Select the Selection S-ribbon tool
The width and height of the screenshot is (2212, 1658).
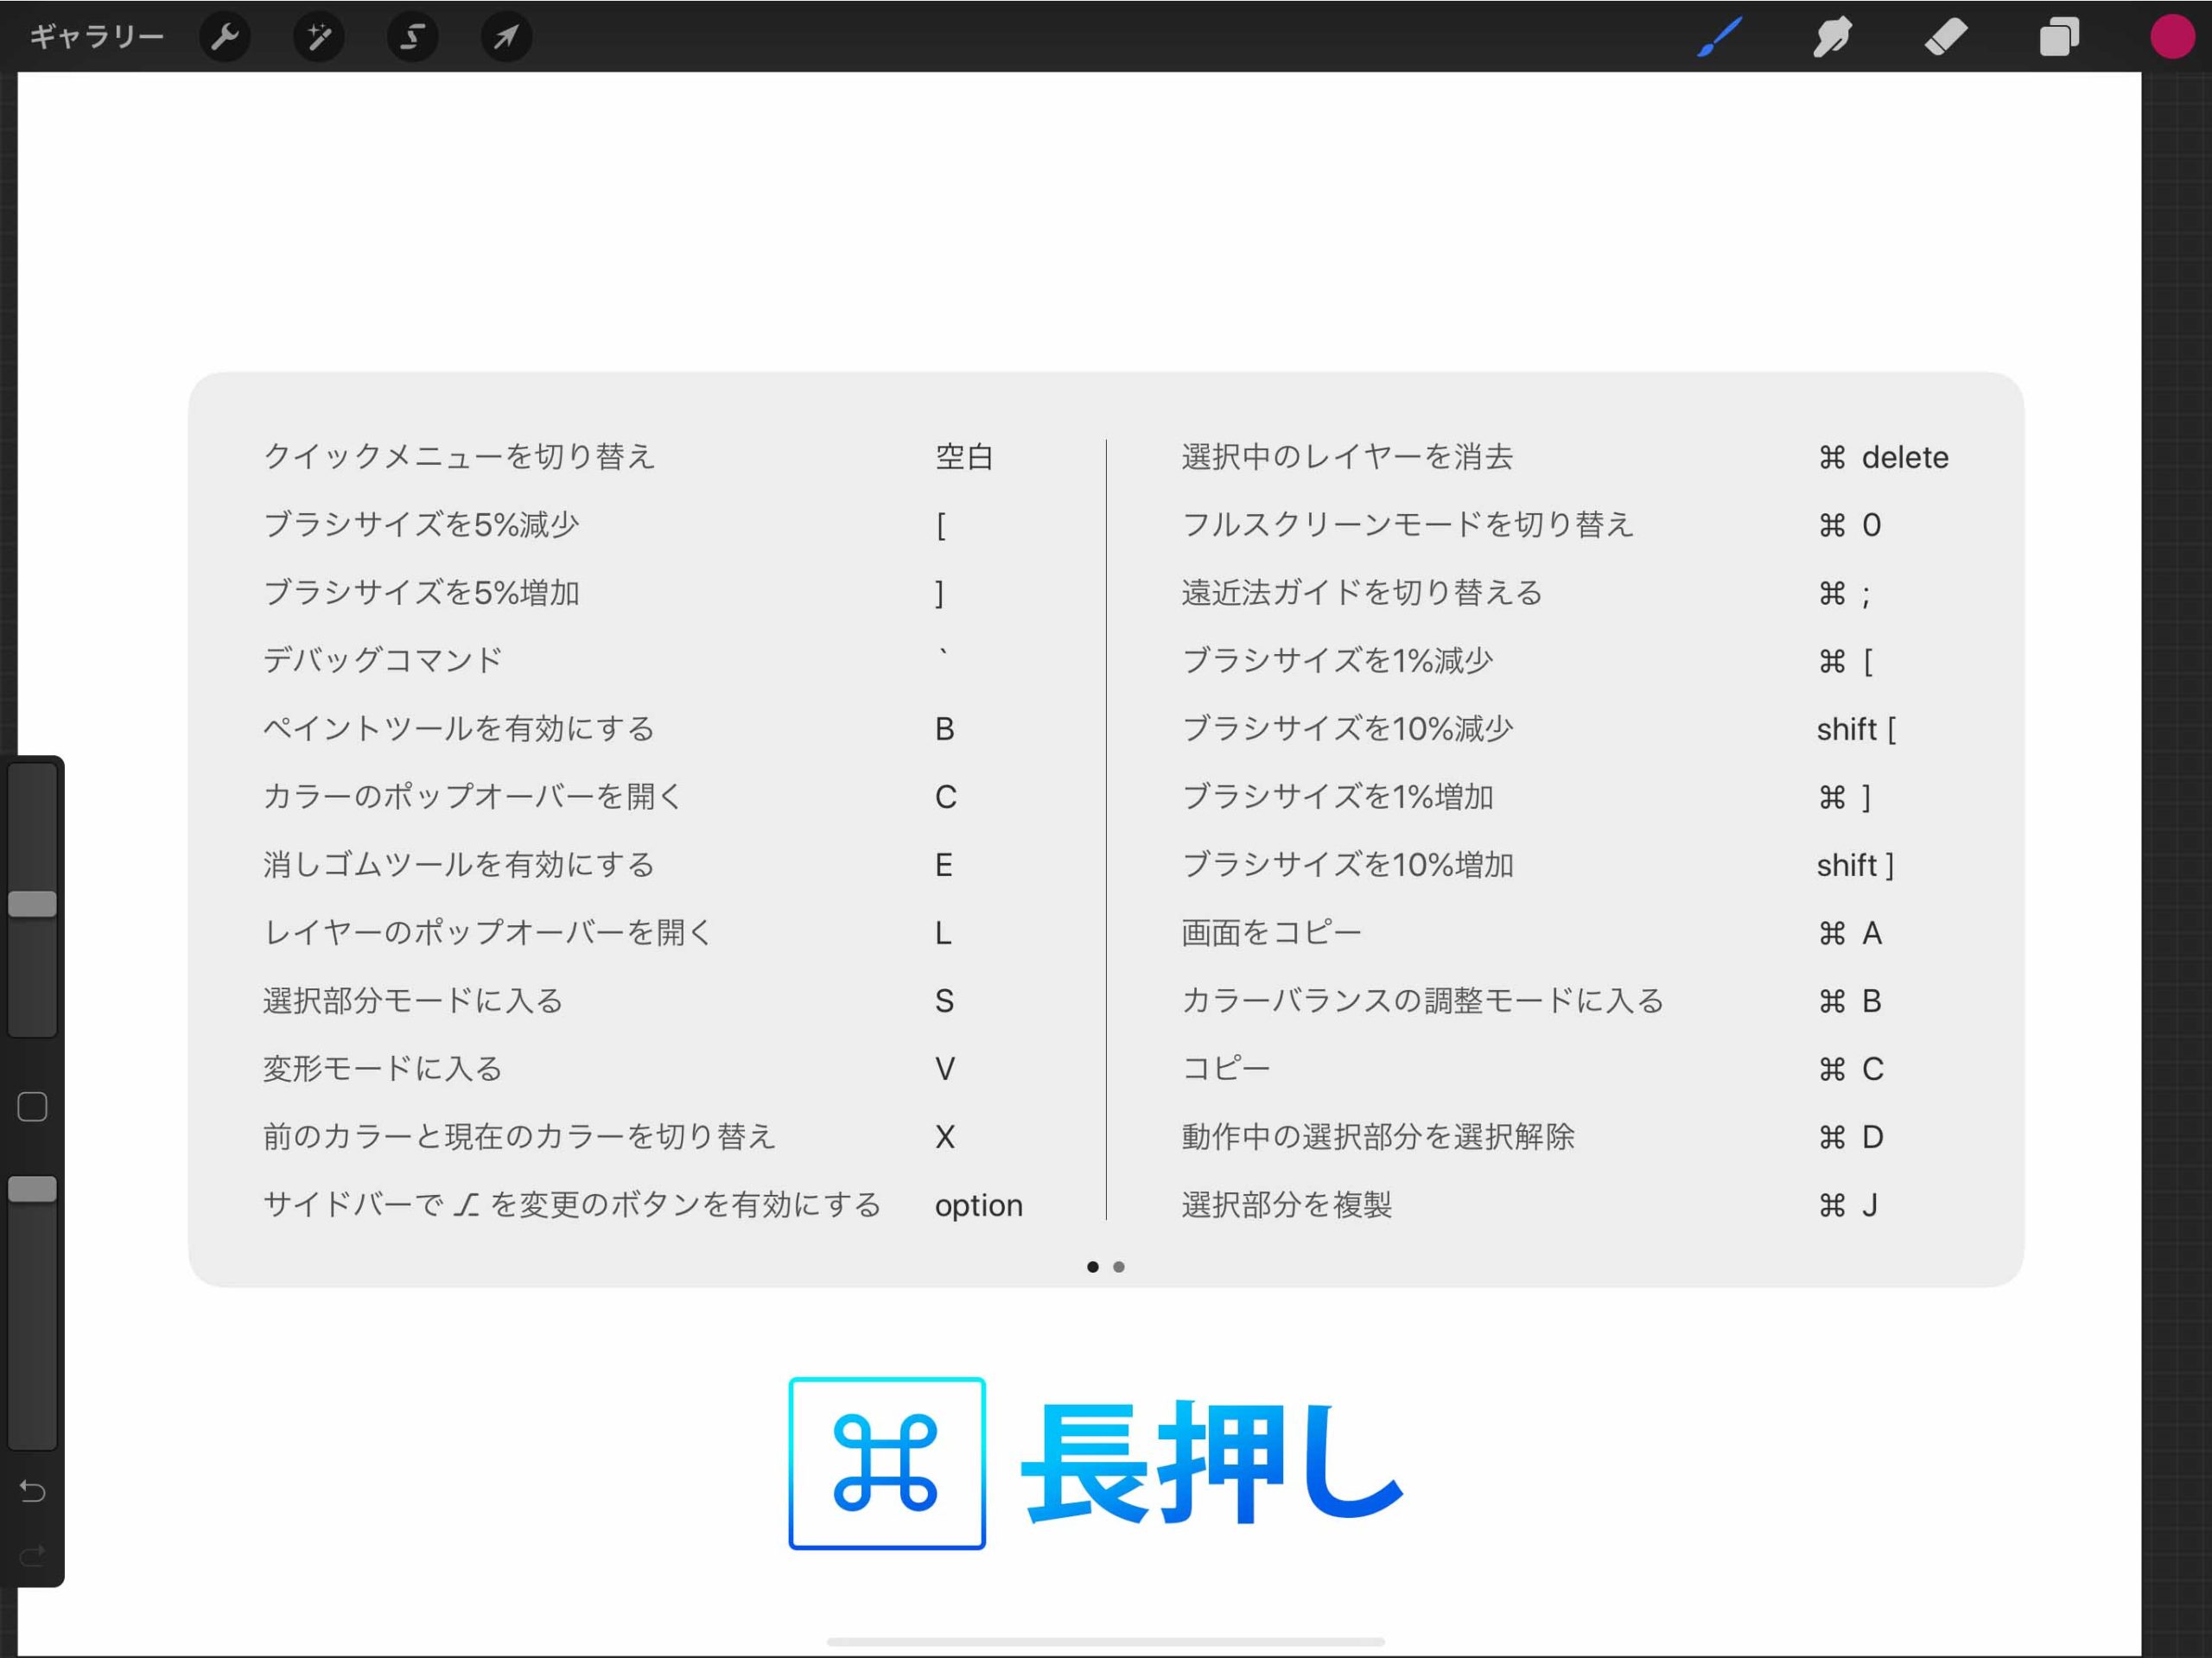(x=412, y=37)
